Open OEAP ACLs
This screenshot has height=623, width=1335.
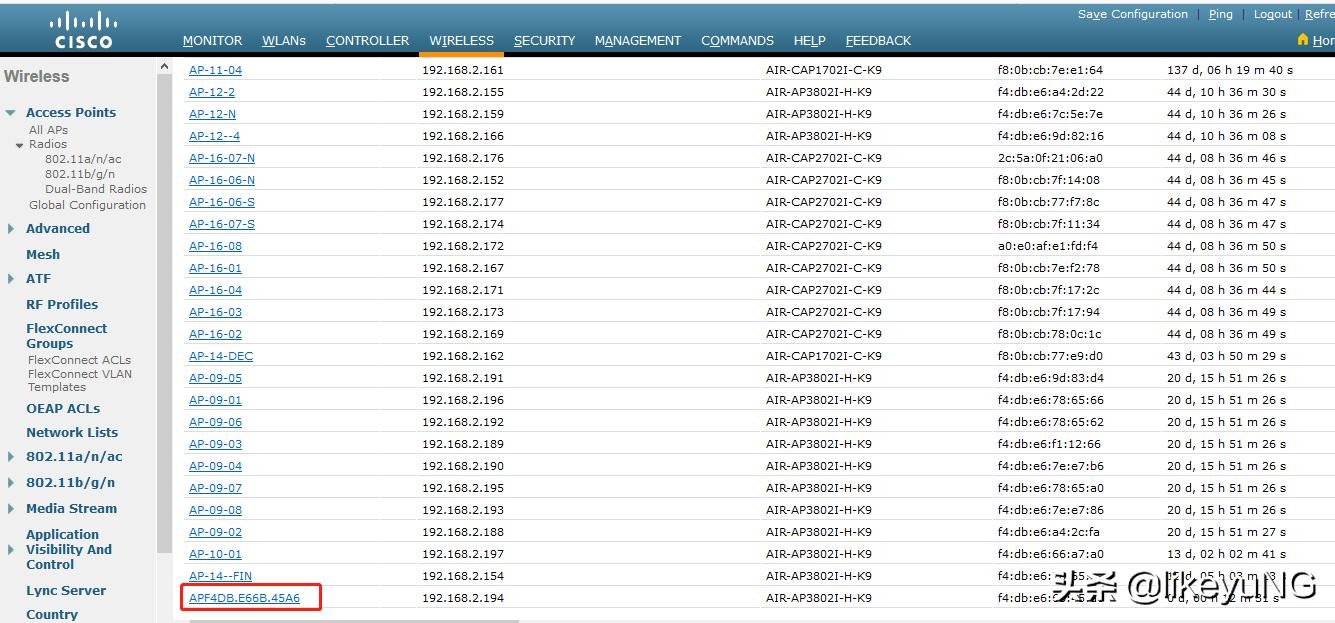(x=63, y=408)
